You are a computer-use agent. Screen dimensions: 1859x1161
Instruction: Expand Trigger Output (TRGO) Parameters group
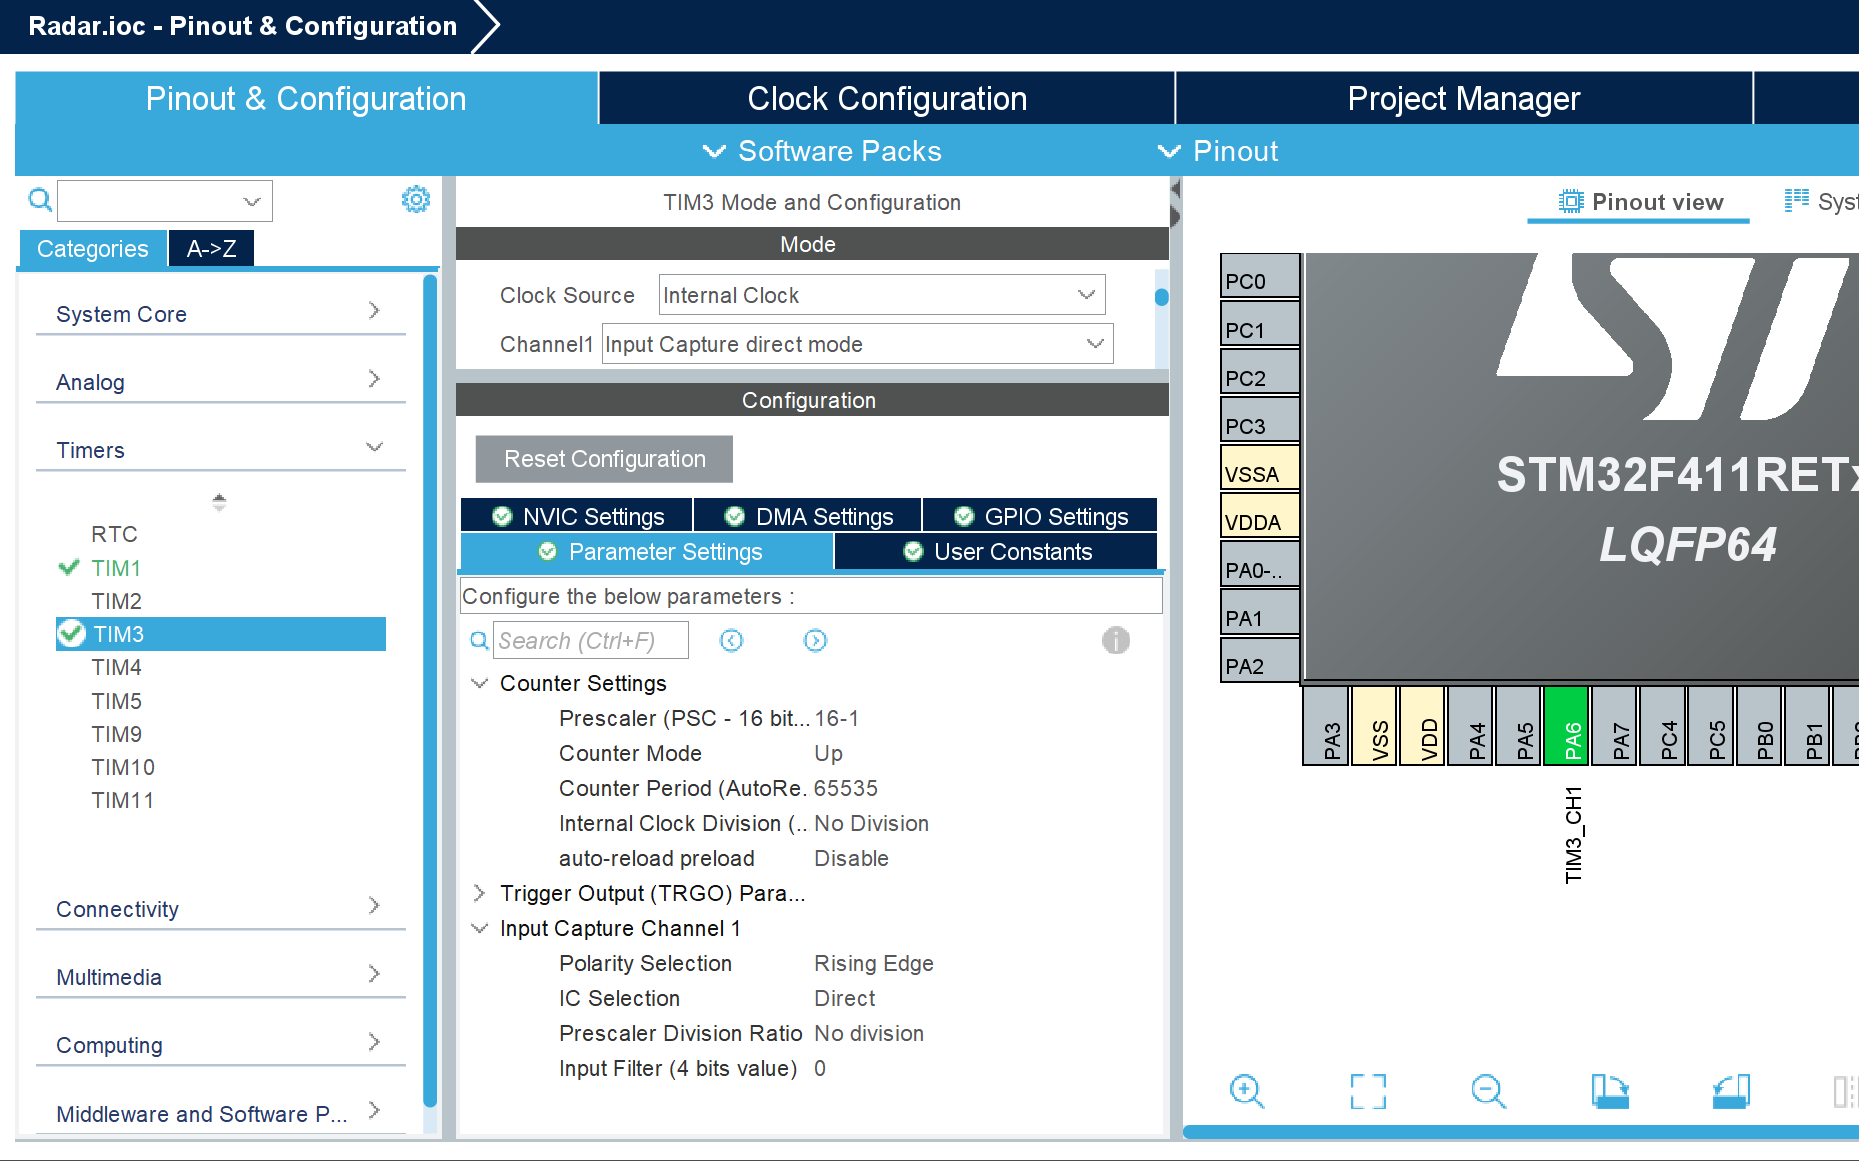[x=480, y=893]
